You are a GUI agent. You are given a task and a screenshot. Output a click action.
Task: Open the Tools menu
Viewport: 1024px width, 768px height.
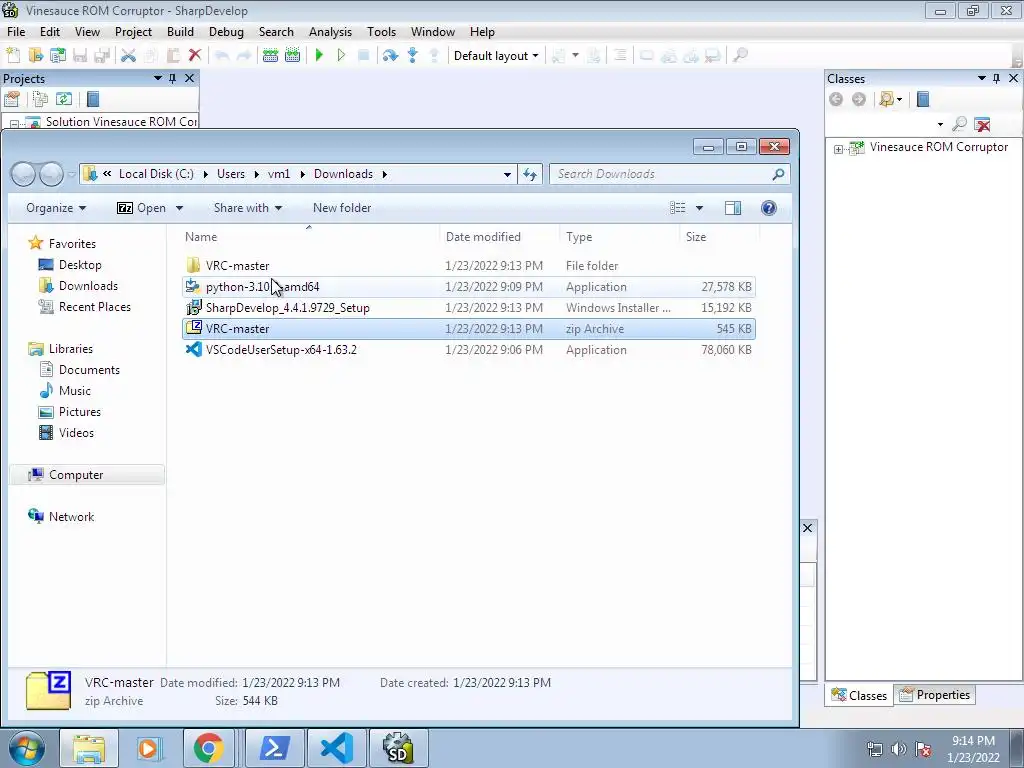pos(381,32)
